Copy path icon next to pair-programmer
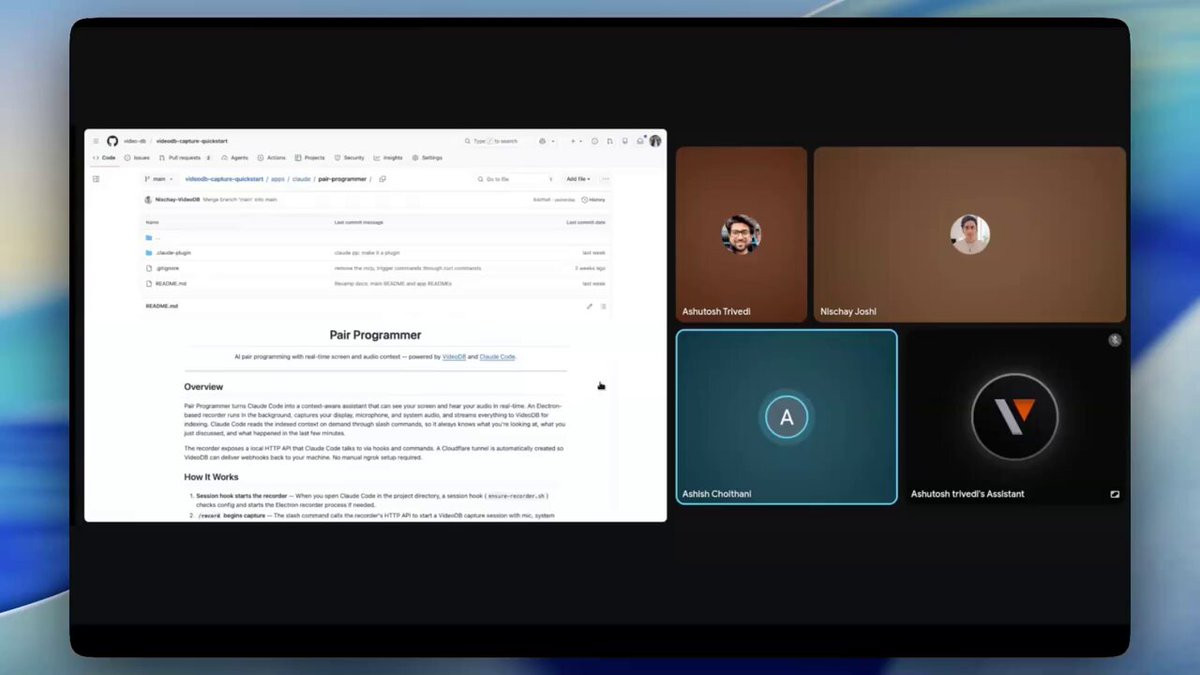The width and height of the screenshot is (1200, 675). (x=383, y=179)
